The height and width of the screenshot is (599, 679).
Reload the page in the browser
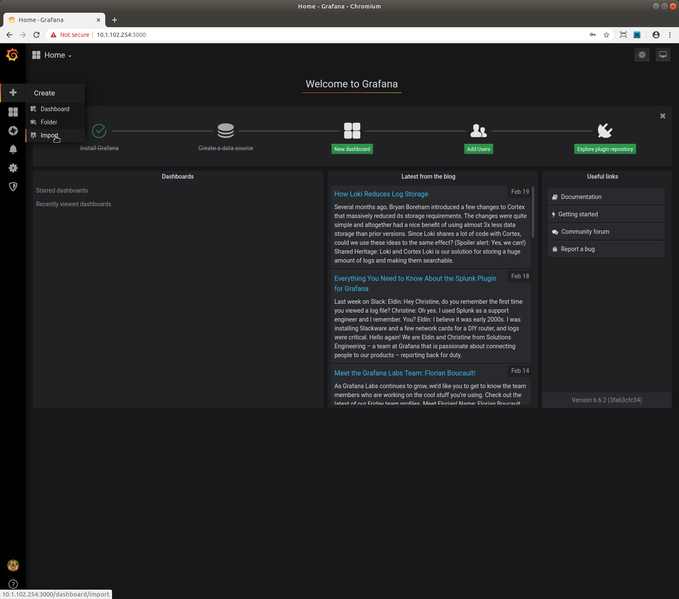click(x=36, y=35)
